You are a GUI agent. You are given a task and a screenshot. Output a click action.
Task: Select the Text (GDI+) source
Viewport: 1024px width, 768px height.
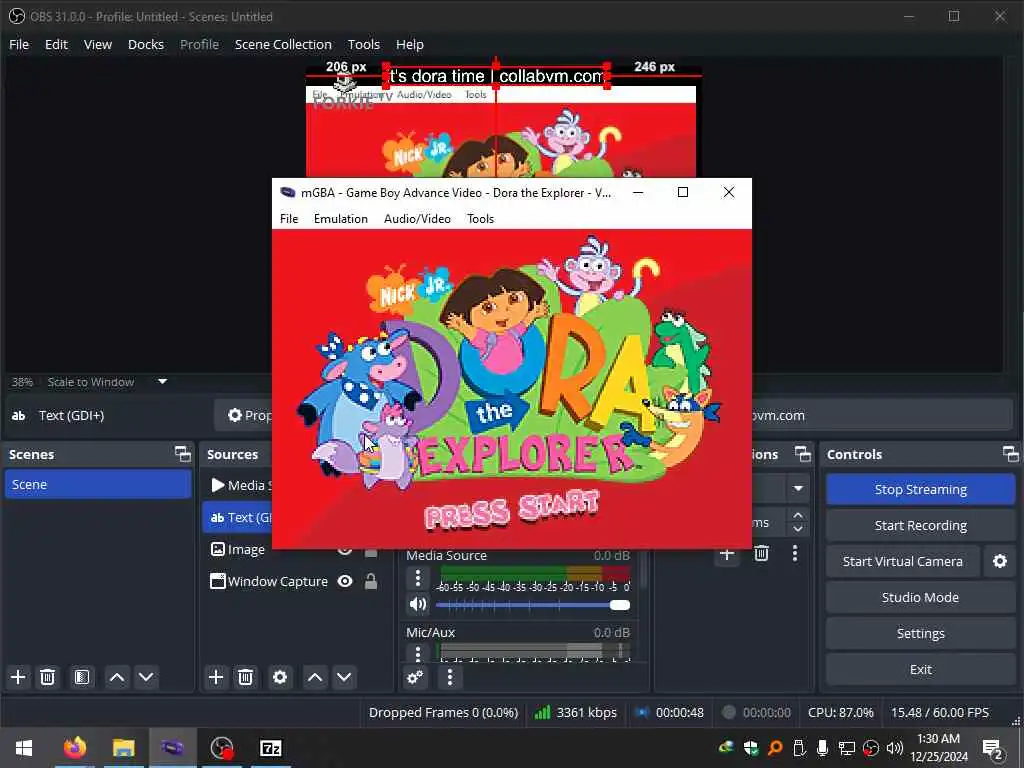pyautogui.click(x=238, y=517)
